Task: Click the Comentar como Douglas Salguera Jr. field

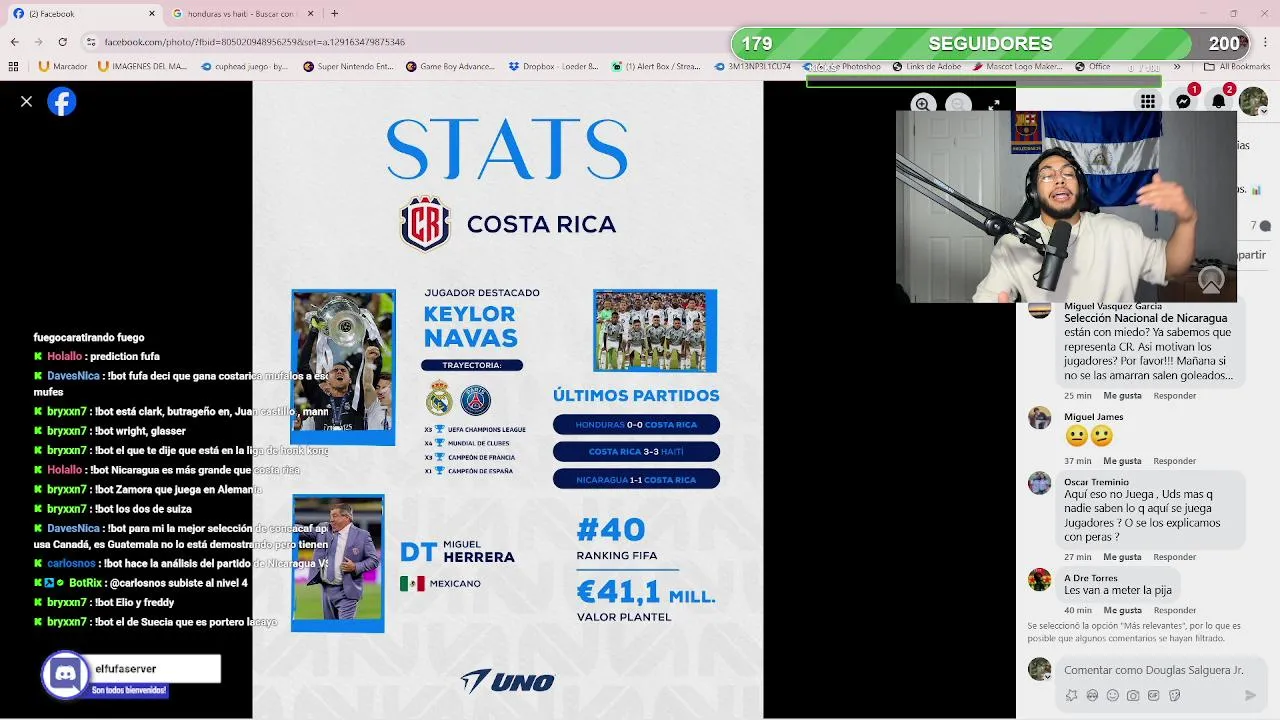Action: [1154, 670]
